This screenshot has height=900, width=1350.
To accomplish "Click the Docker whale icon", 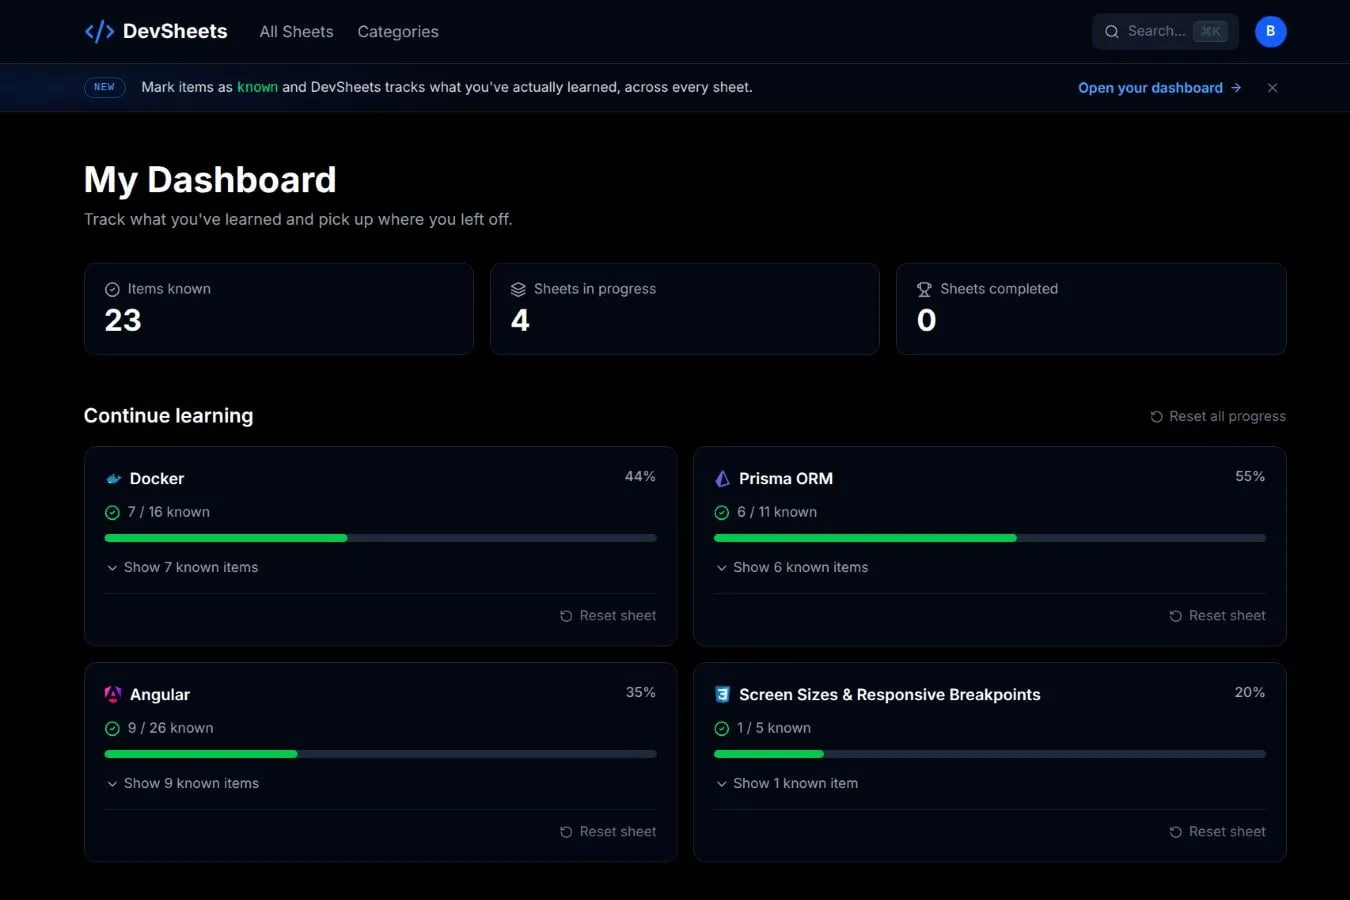I will click(113, 479).
